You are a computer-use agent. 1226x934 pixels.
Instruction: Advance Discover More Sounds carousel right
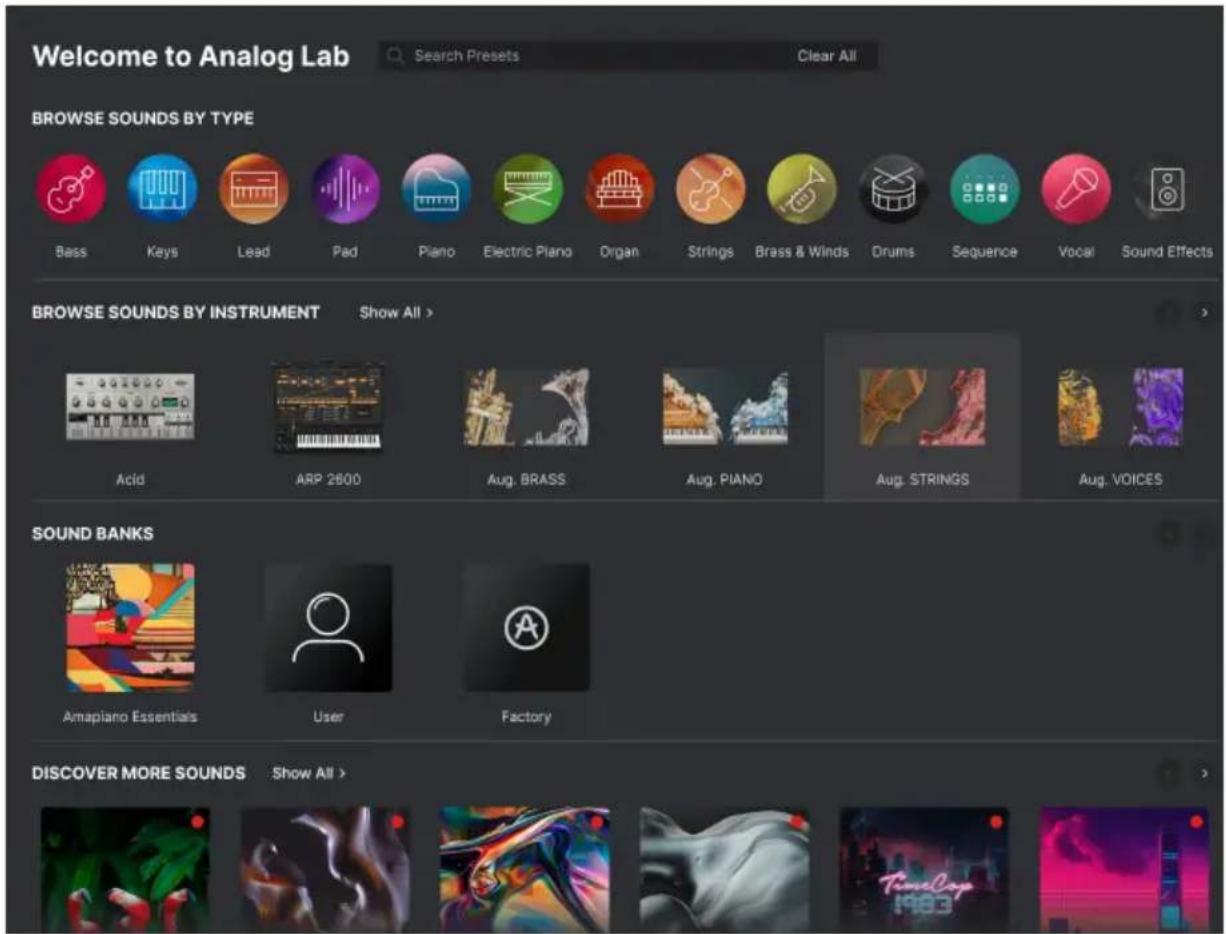click(1204, 773)
